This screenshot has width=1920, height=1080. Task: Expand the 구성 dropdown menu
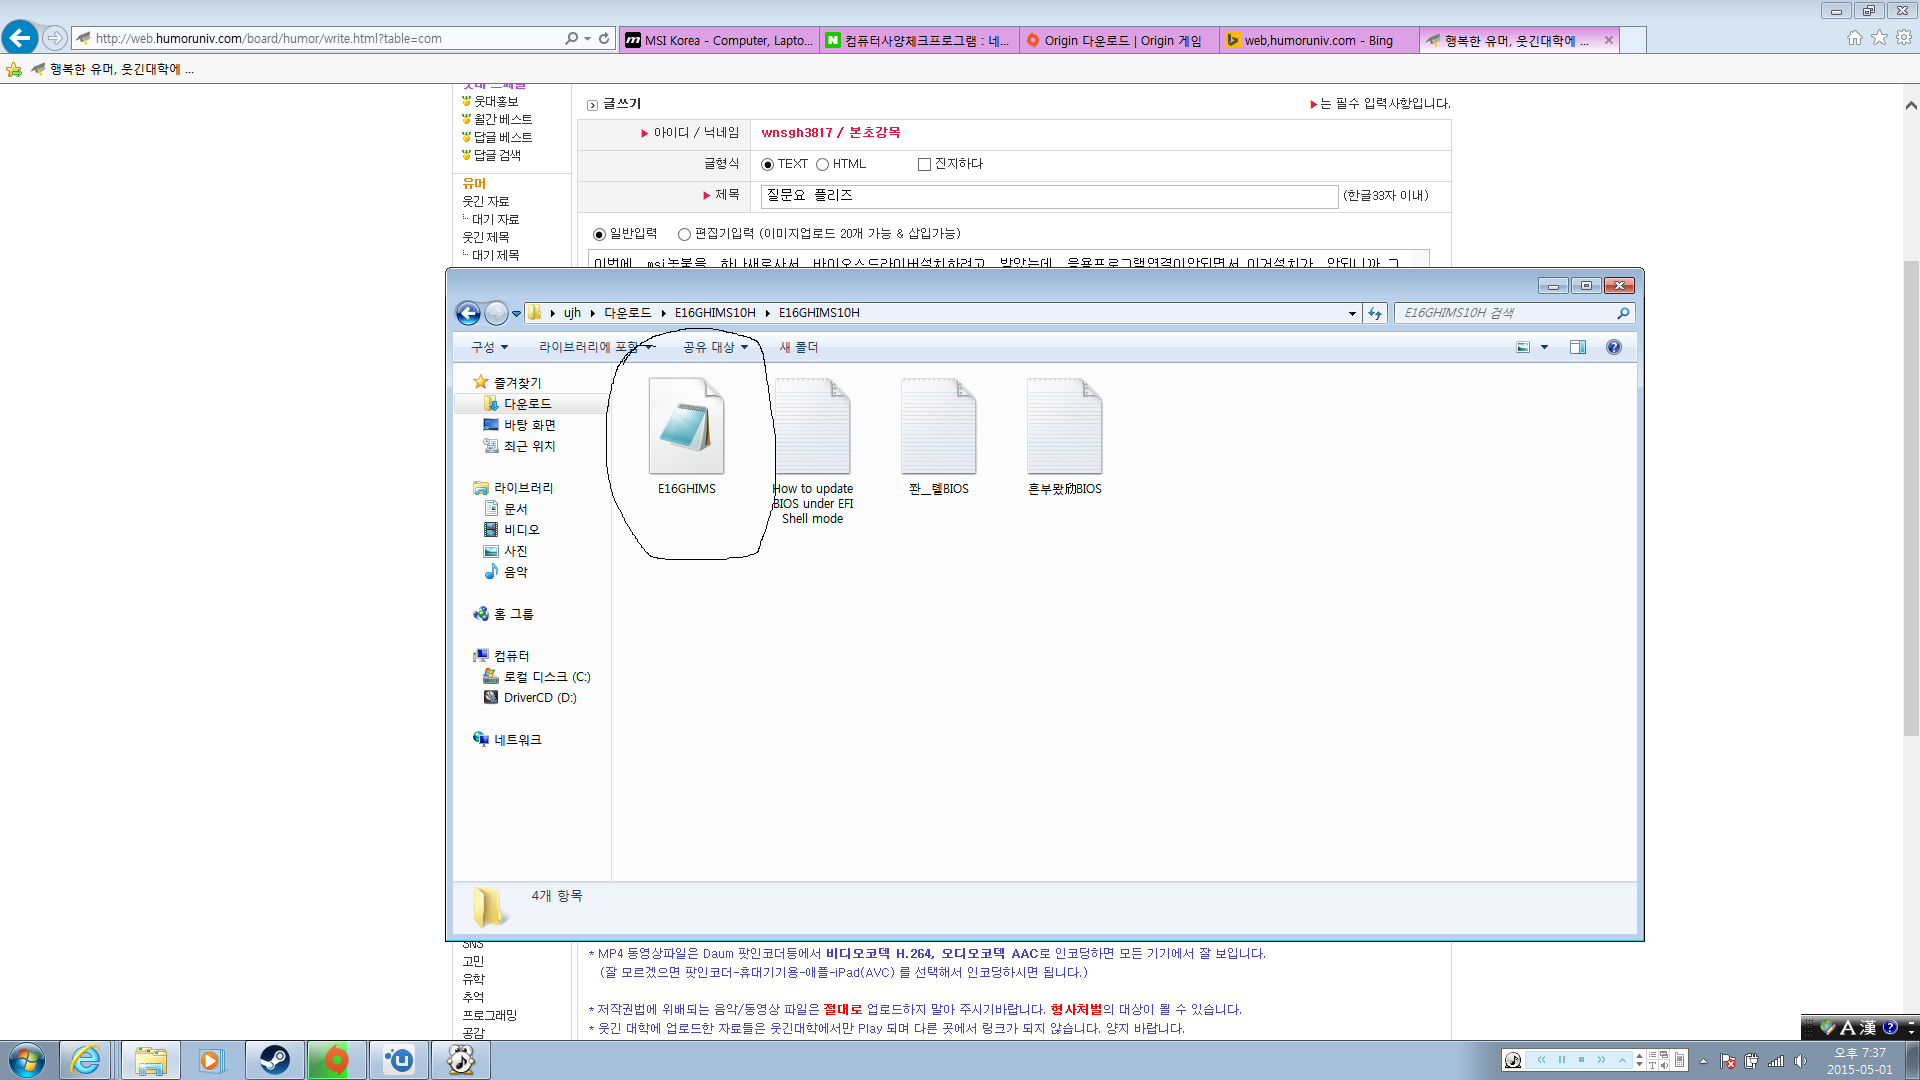(490, 347)
